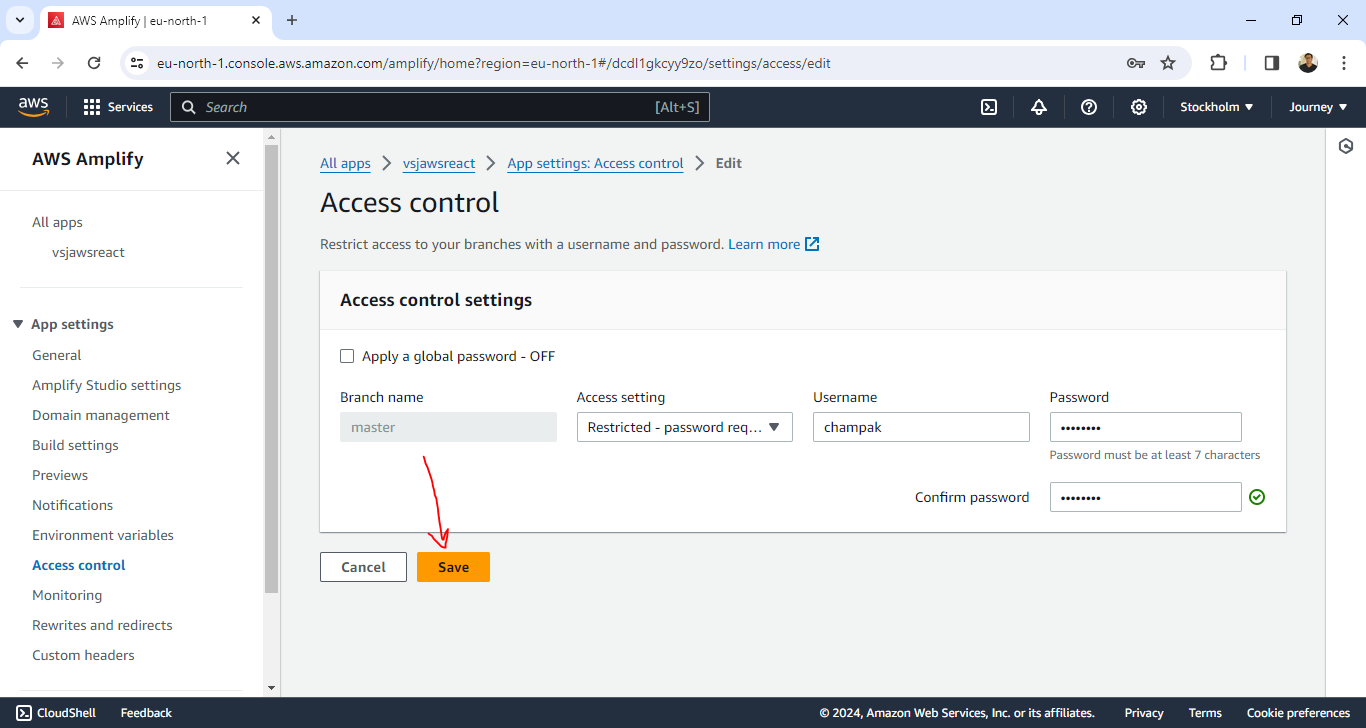Toggle the Chrome side panel icon
This screenshot has height=728, width=1366.
(x=1272, y=63)
